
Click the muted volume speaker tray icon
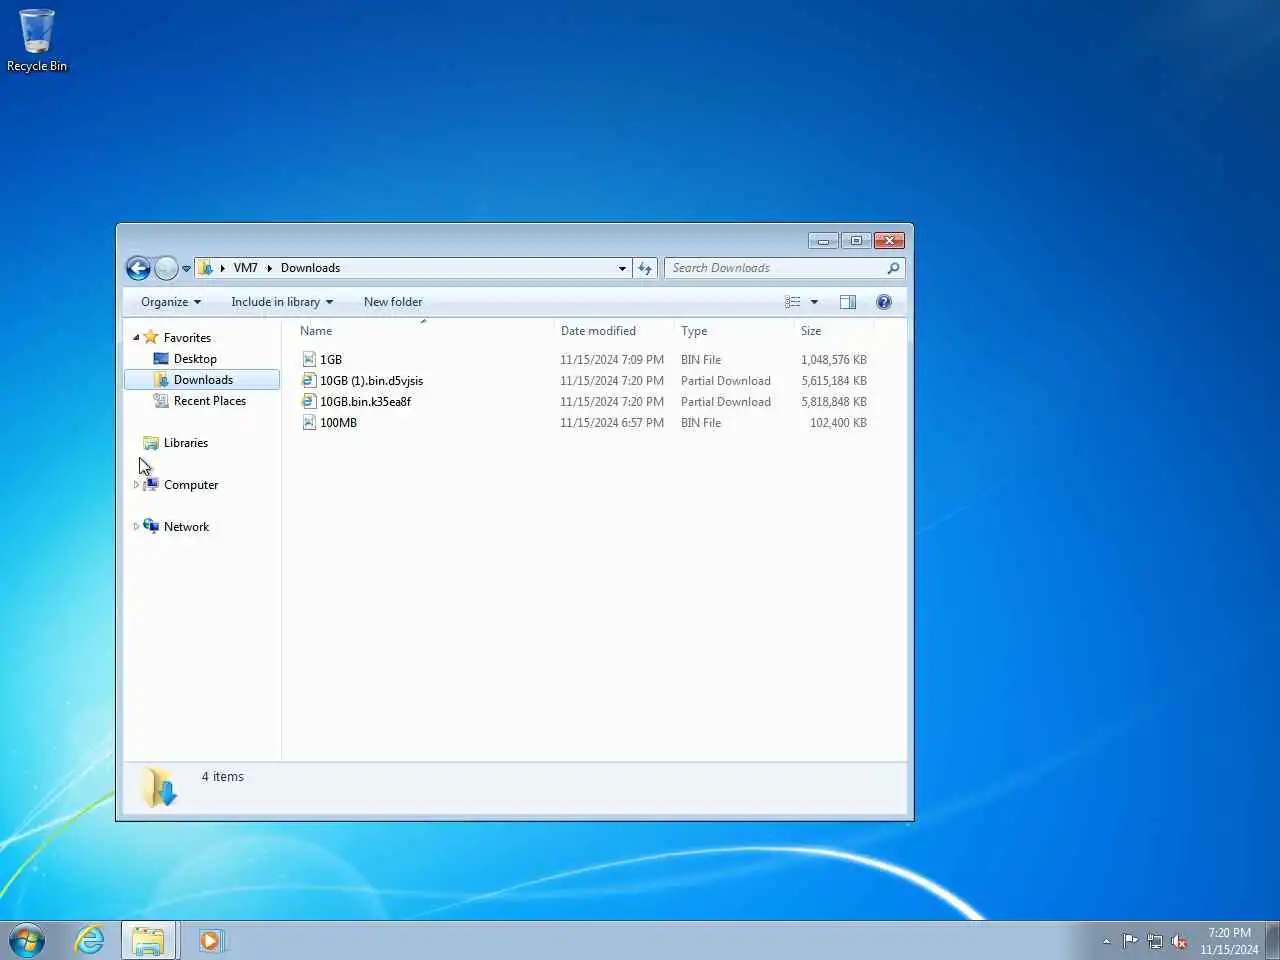[1179, 941]
